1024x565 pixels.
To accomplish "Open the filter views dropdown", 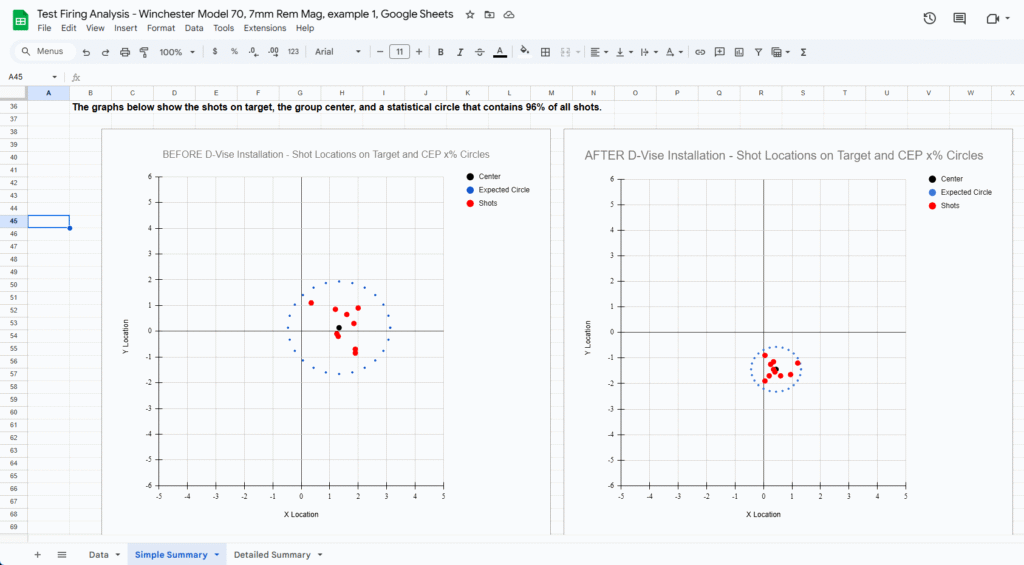I will [x=780, y=52].
